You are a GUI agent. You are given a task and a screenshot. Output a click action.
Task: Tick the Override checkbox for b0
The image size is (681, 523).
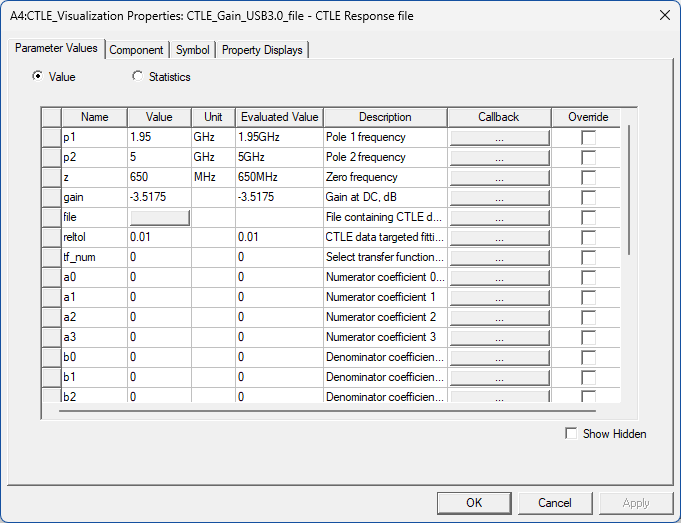(588, 357)
